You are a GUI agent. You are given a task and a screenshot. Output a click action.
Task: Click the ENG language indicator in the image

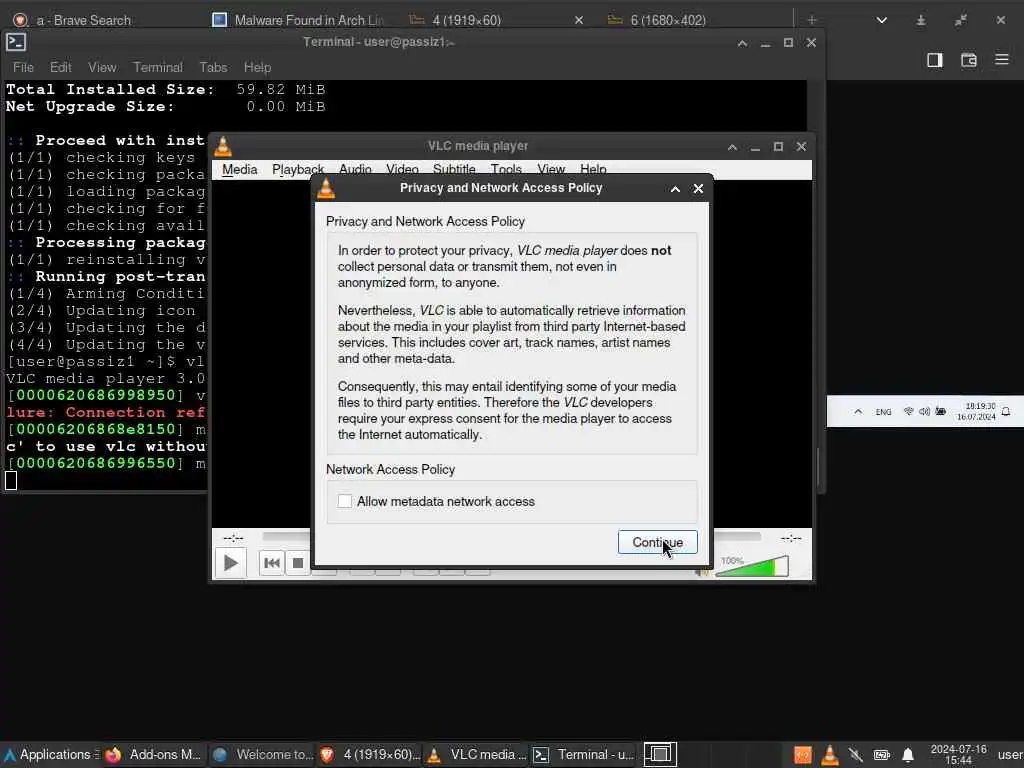(x=883, y=411)
